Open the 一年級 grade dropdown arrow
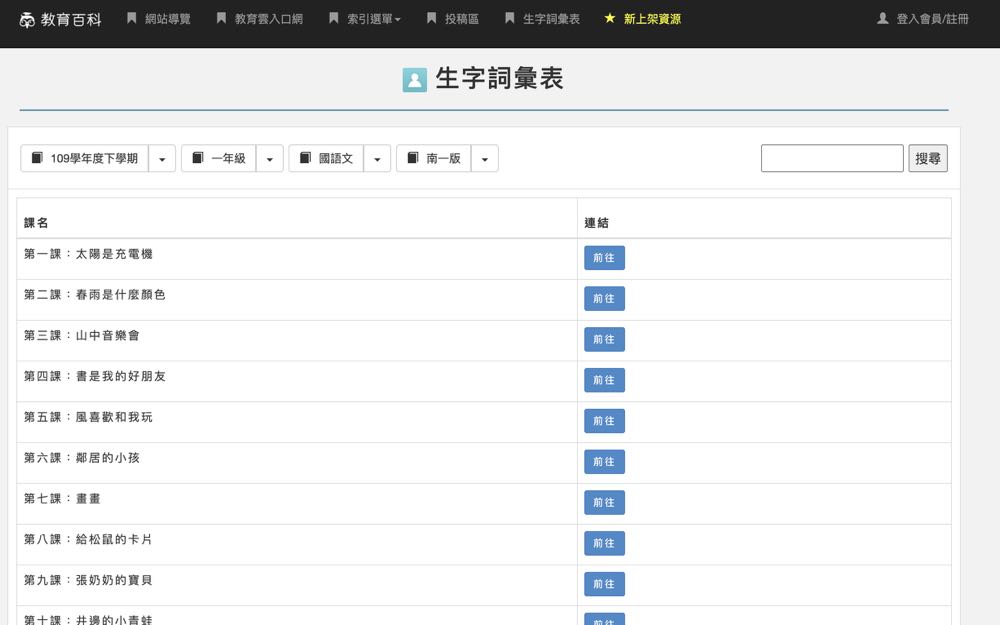1000x625 pixels. [x=270, y=158]
